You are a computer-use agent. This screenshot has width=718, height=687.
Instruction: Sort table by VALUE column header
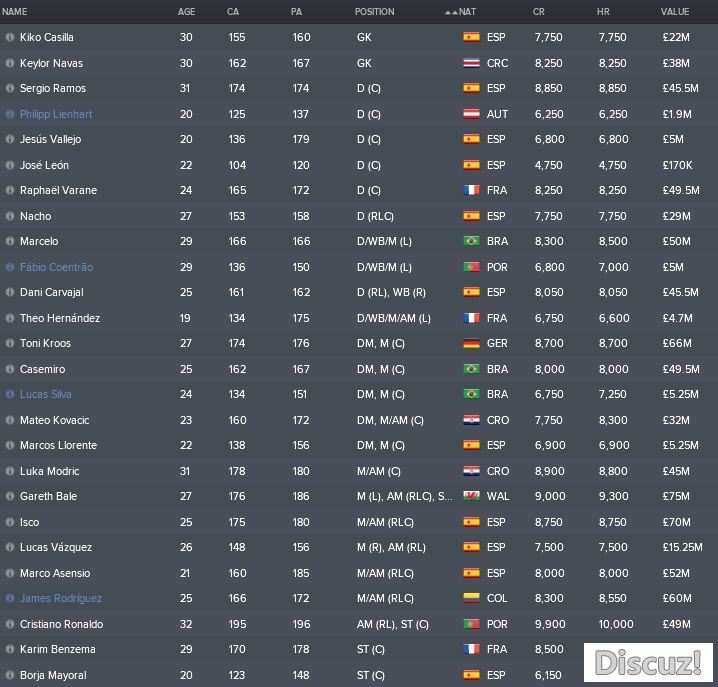[x=675, y=12]
